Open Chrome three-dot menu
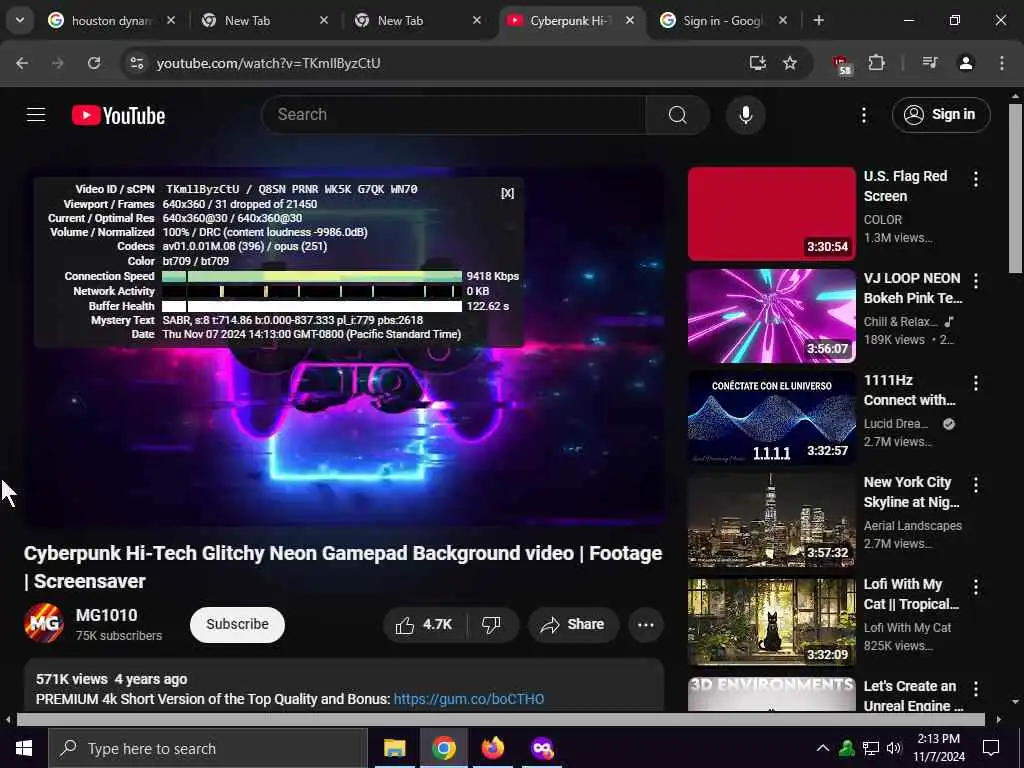Viewport: 1024px width, 768px height. click(x=1002, y=63)
